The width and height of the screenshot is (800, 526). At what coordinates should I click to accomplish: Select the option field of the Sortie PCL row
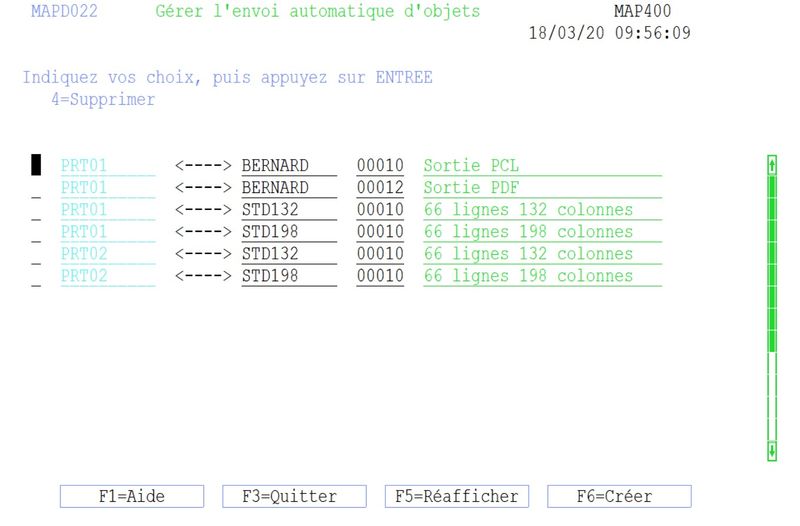37,166
